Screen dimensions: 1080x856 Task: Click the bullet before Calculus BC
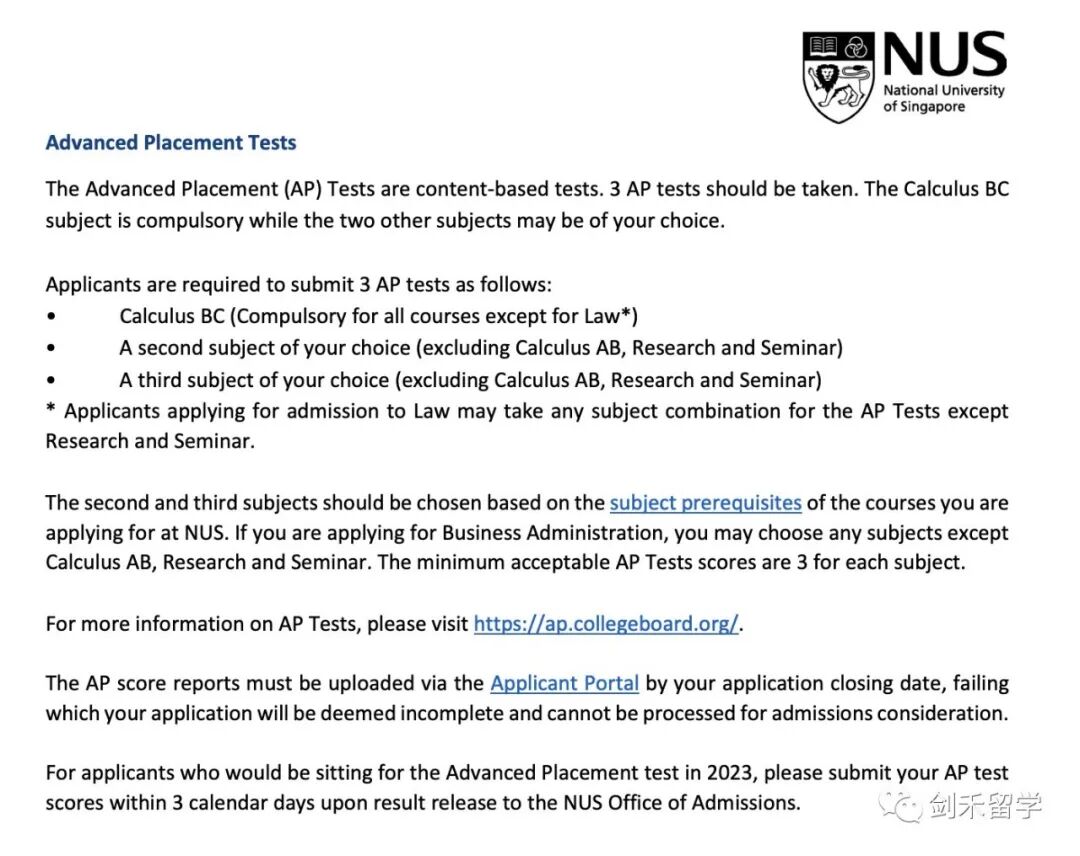coord(51,317)
